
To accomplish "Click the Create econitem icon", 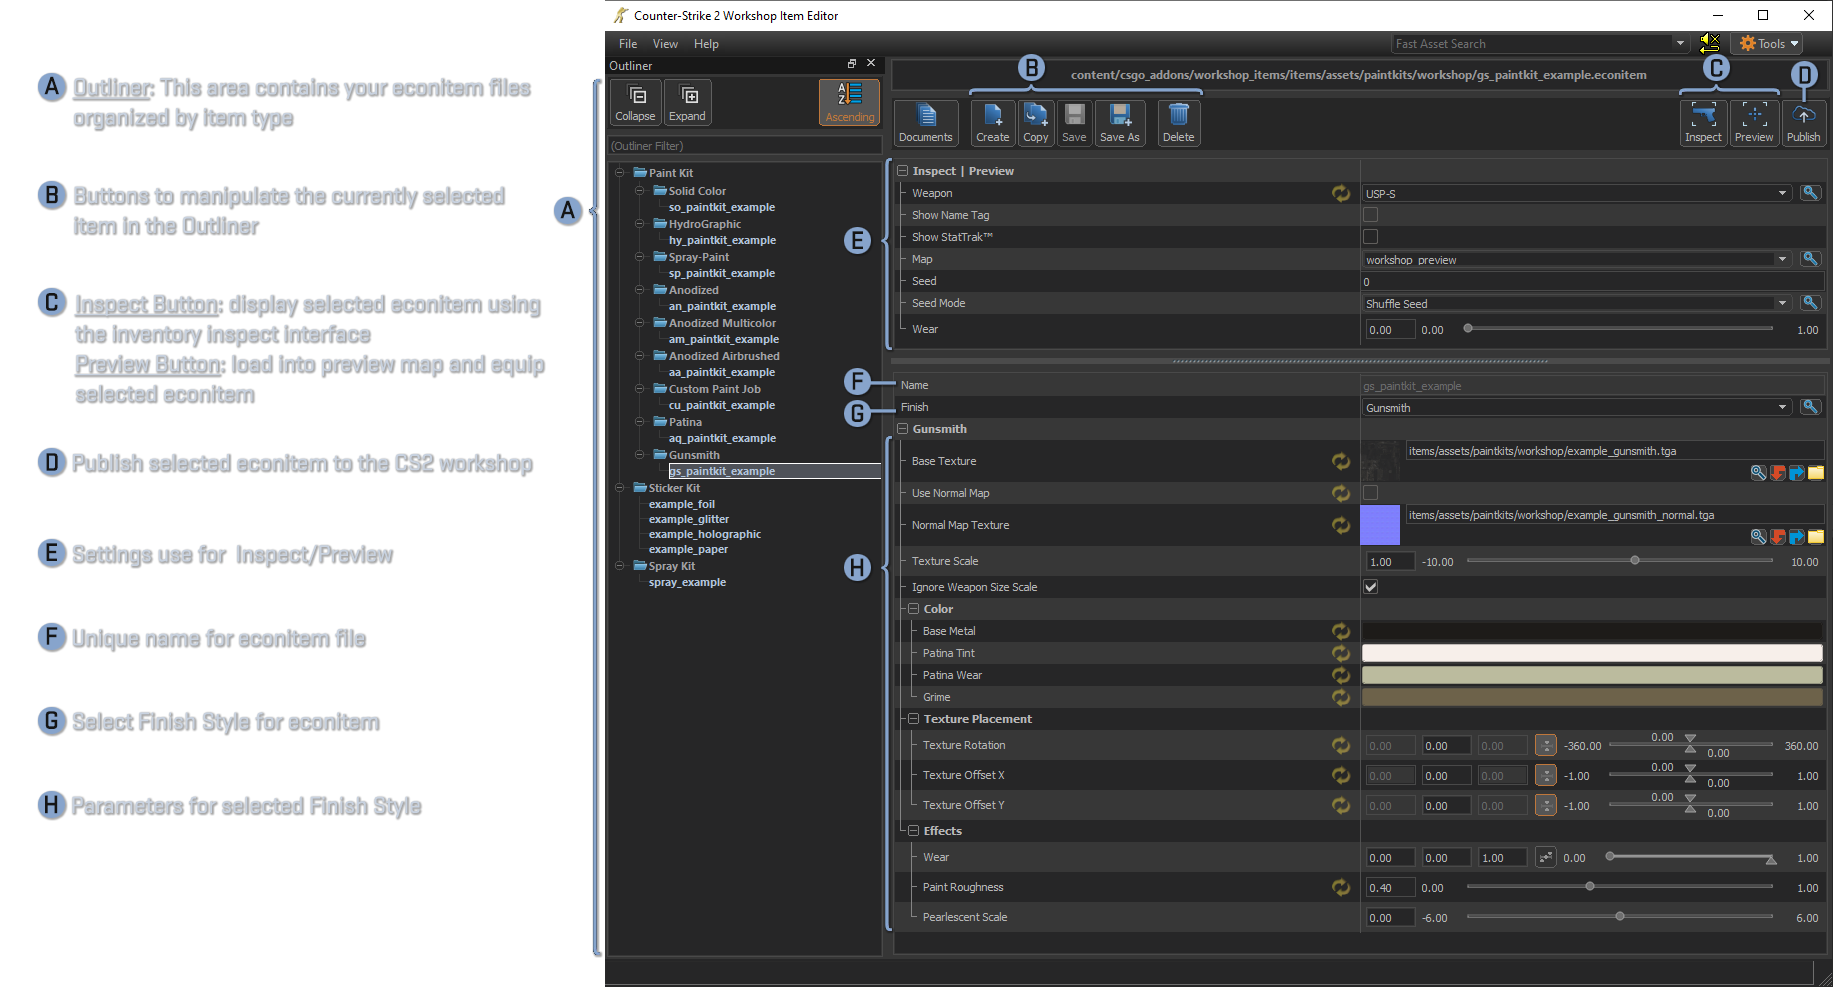I will click(x=992, y=123).
